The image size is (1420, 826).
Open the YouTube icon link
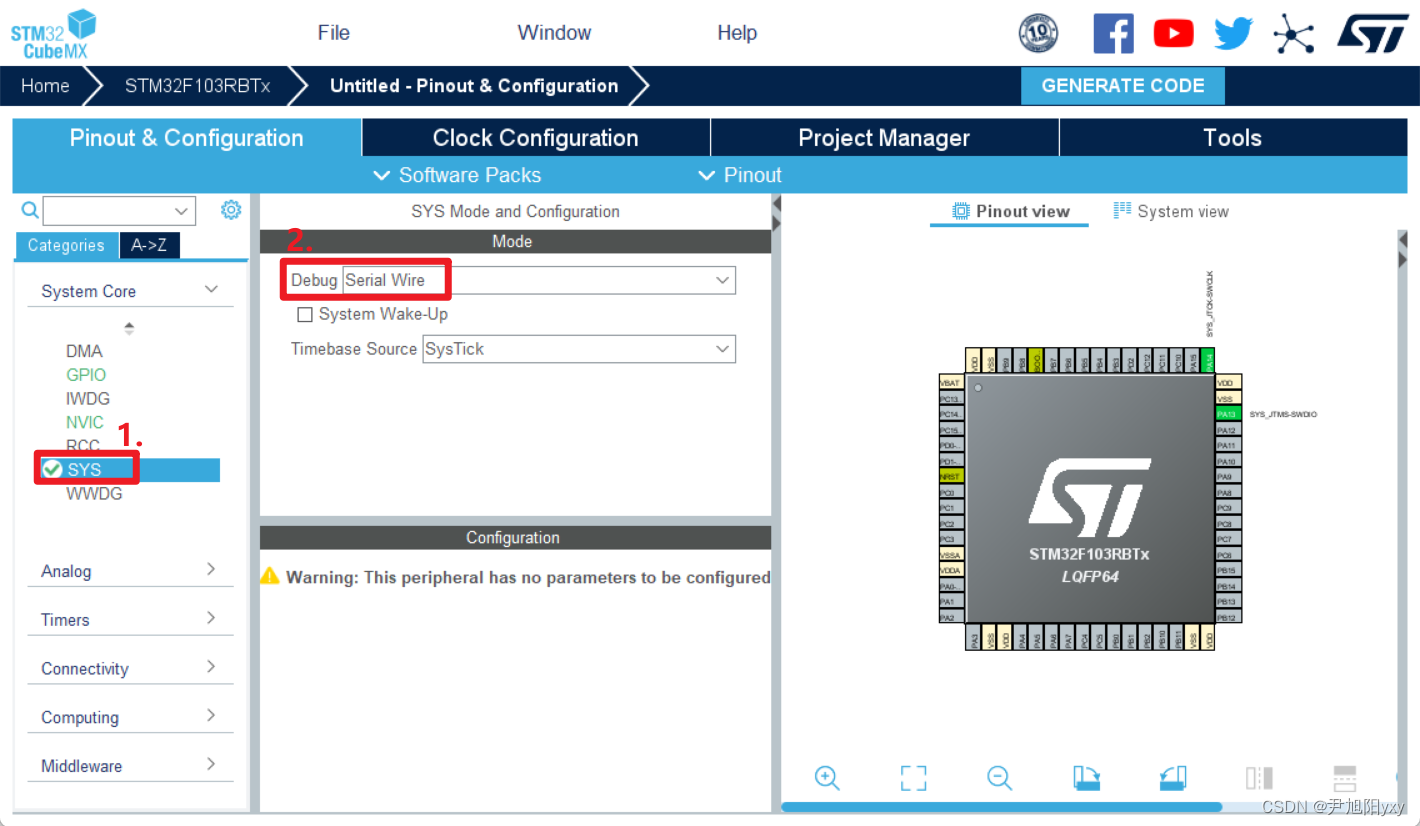tap(1173, 33)
